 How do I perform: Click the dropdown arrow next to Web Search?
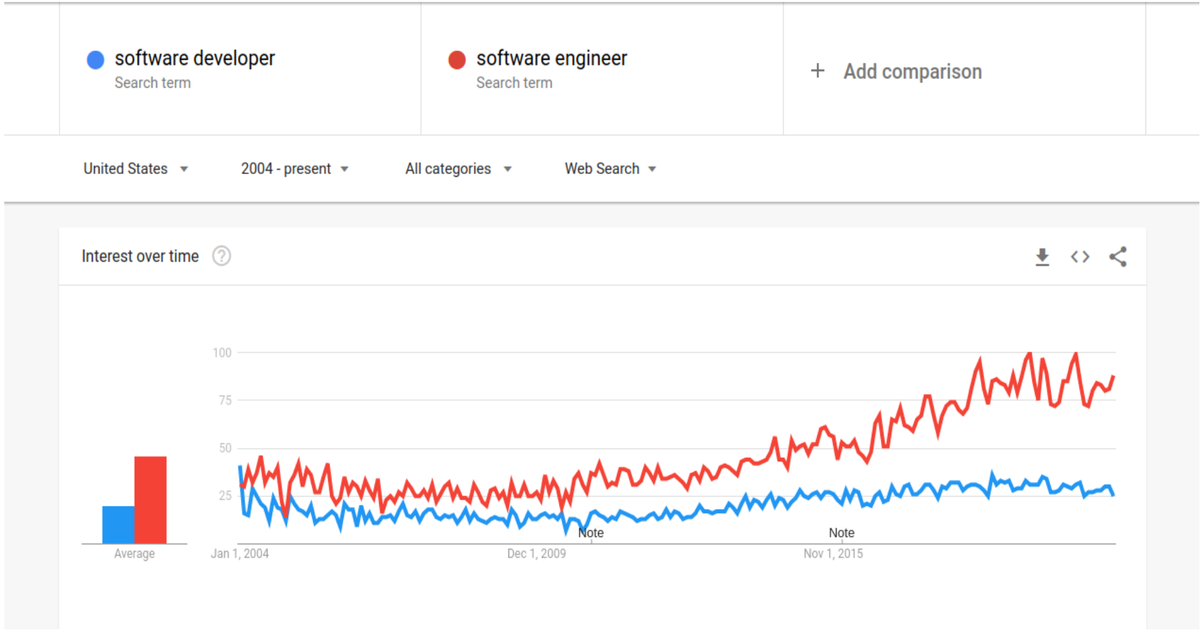652,169
